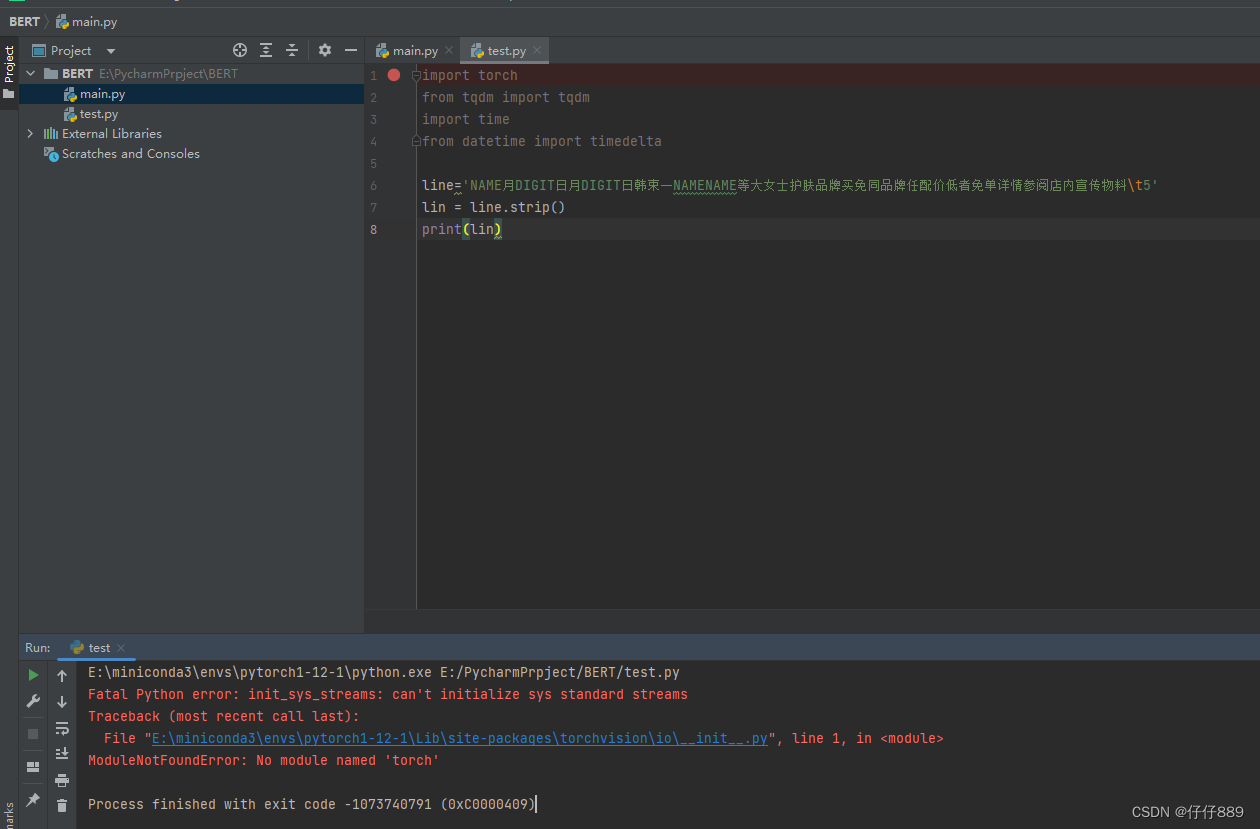The height and width of the screenshot is (829, 1260).
Task: Place cursor in print(lin) line
Action: click(x=461, y=229)
